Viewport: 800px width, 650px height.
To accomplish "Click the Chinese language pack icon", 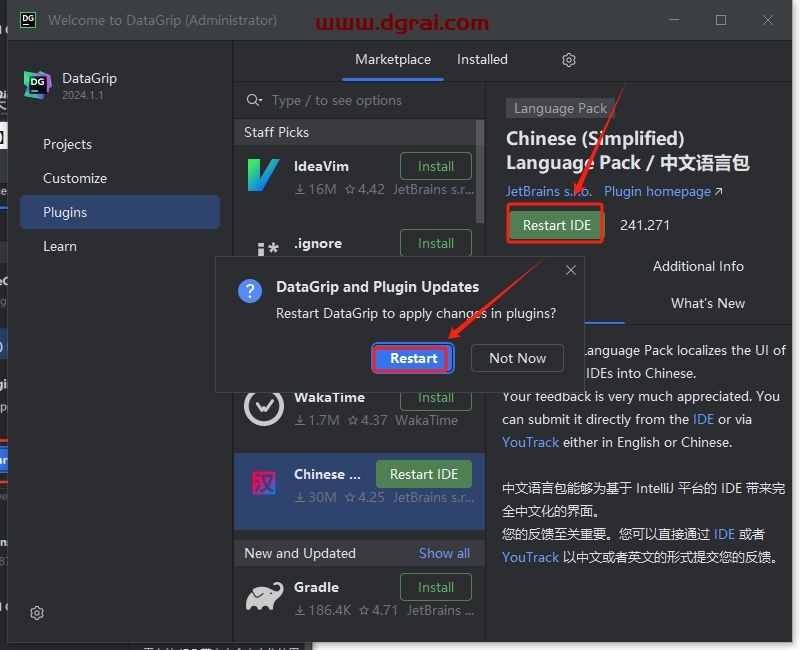I will click(264, 482).
